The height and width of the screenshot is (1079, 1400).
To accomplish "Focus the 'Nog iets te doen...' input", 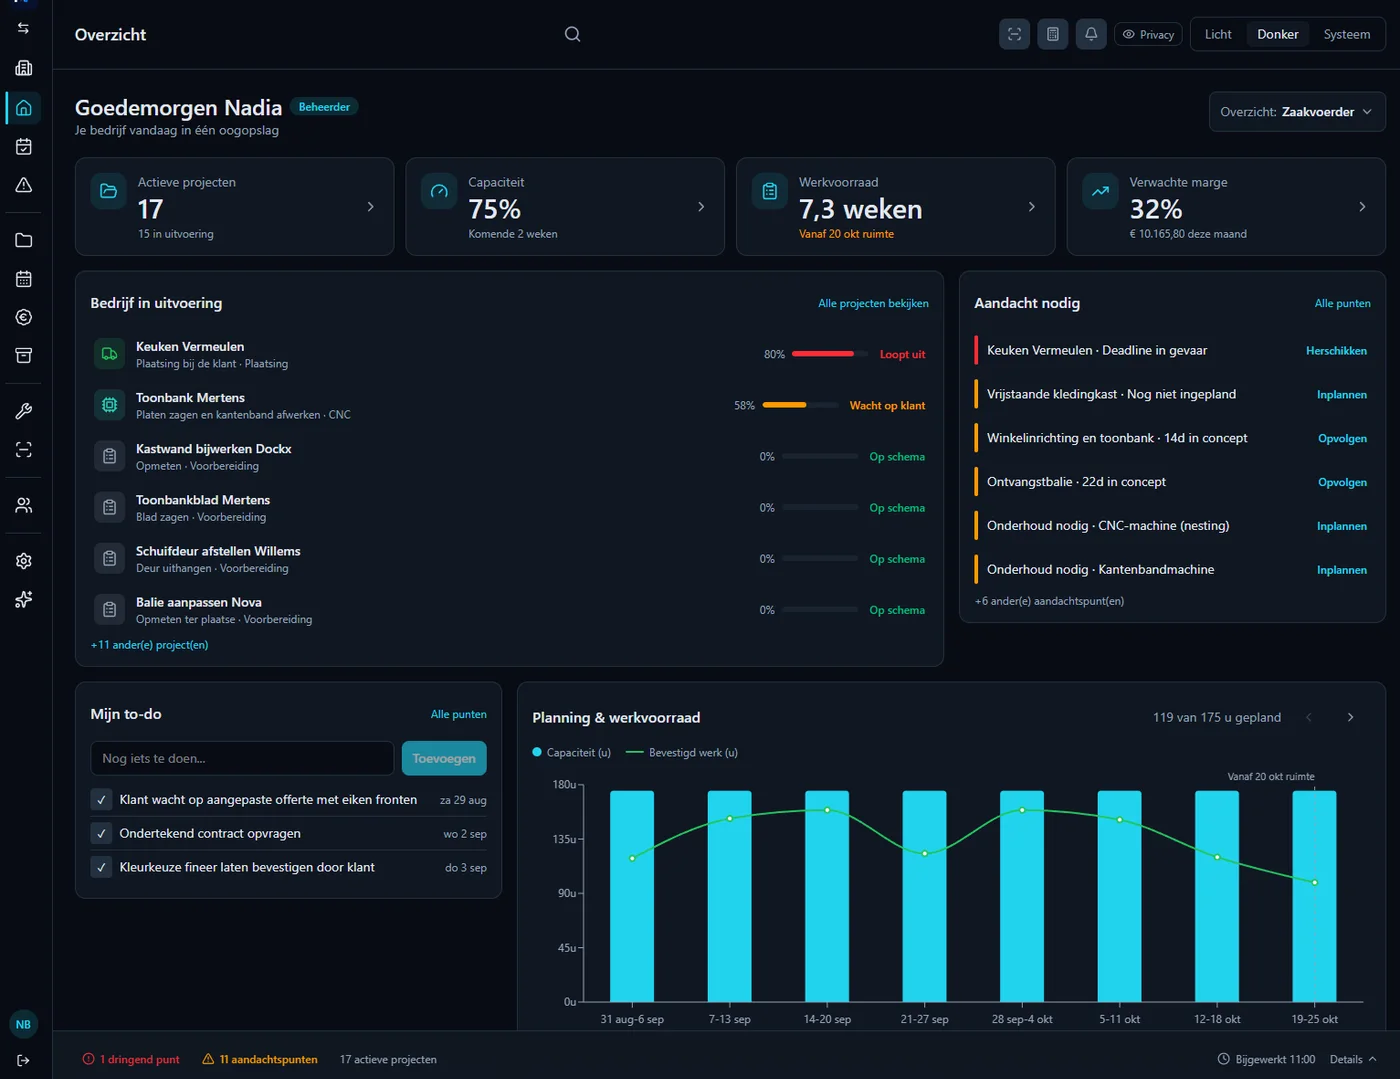I will coord(242,758).
